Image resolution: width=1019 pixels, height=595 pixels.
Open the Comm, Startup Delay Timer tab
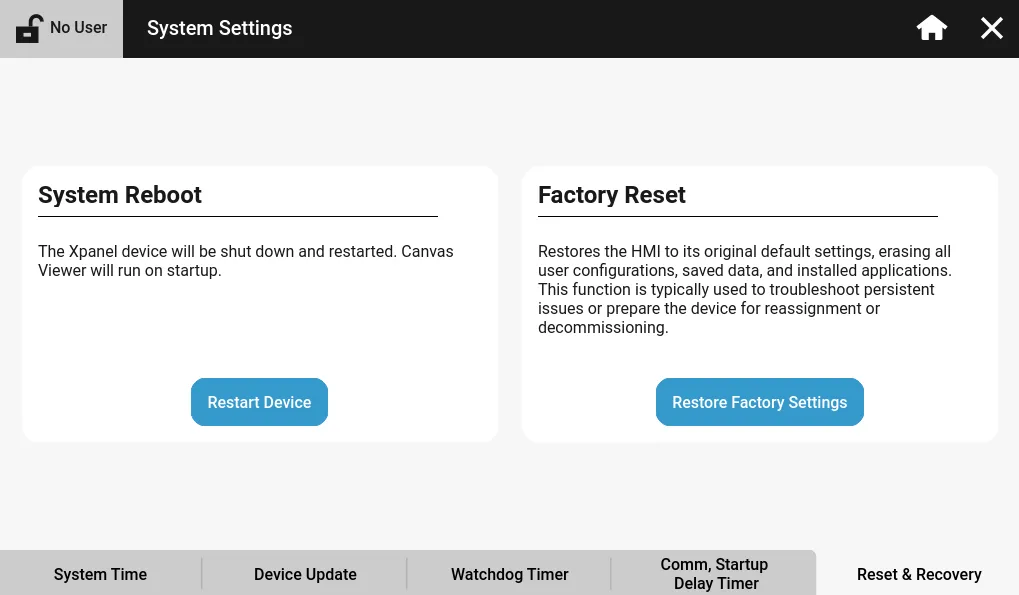point(714,574)
